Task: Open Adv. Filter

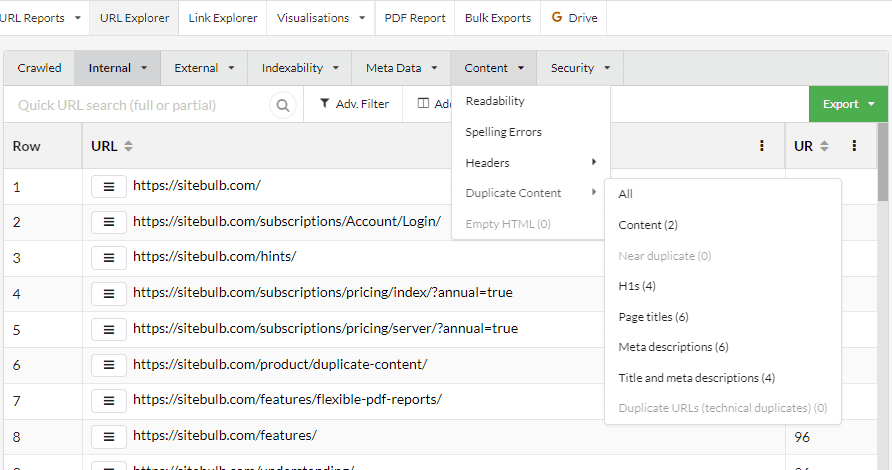Action: click(x=354, y=104)
